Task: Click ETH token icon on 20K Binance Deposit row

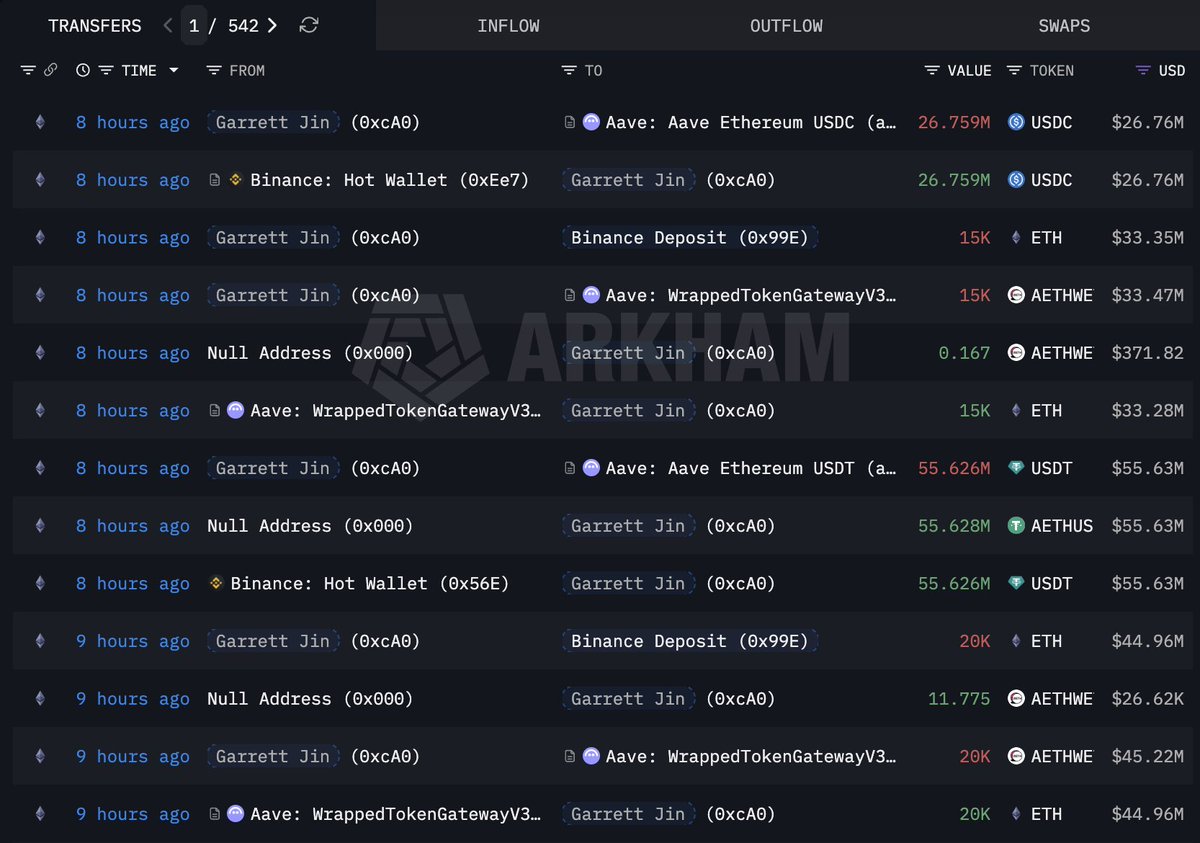Action: (1016, 641)
